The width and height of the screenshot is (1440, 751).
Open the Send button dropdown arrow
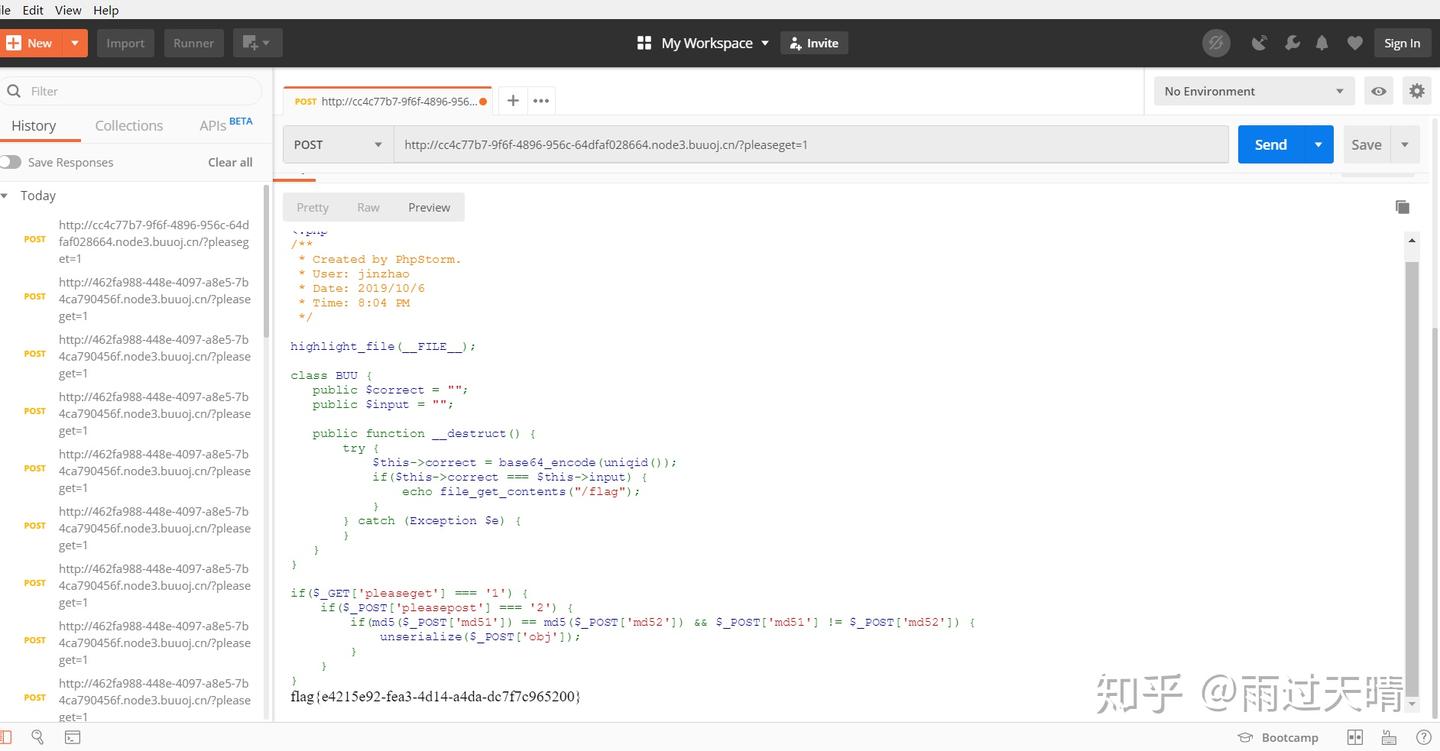click(x=1318, y=145)
